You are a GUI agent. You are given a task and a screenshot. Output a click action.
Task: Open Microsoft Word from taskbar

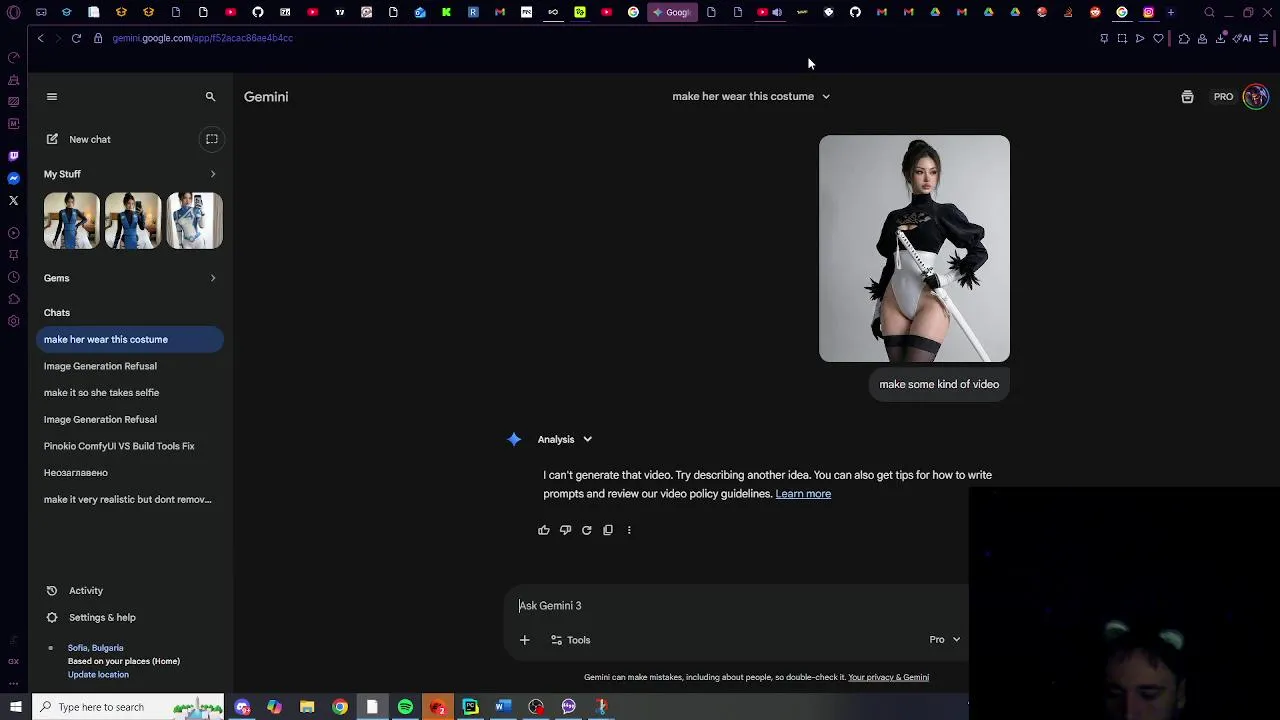click(x=503, y=707)
